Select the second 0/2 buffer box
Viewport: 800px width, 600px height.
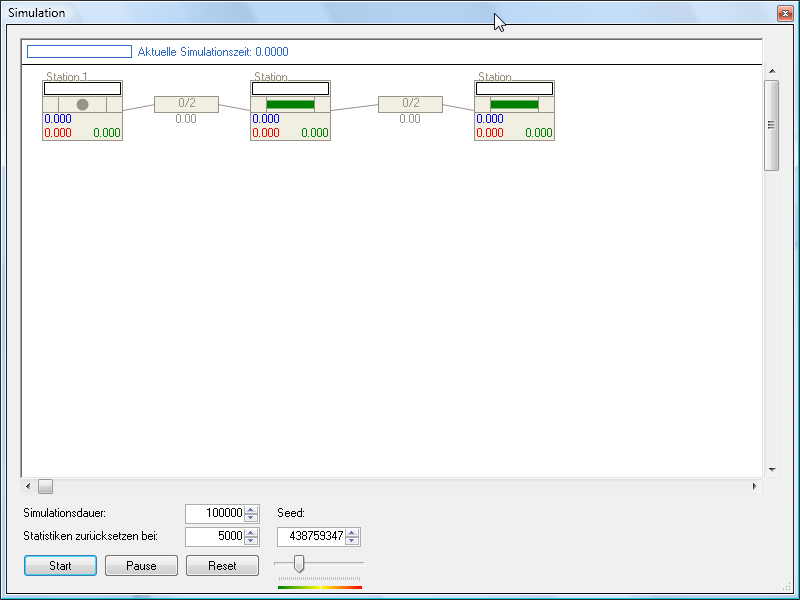click(410, 104)
